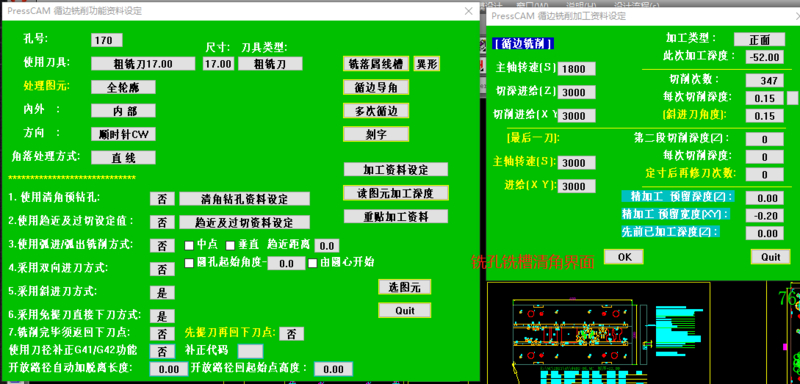Click 主轴转速(S) field showing 1800
The height and width of the screenshot is (384, 800).
(577, 69)
